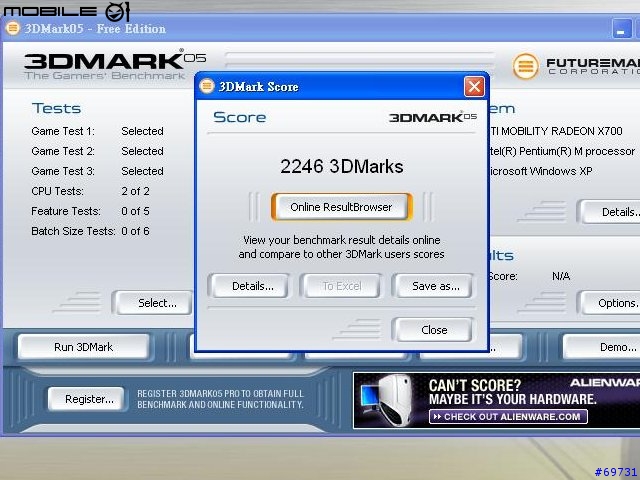Click the Online ResultBrowser button
Image resolution: width=640 pixels, height=480 pixels.
tap(341, 207)
